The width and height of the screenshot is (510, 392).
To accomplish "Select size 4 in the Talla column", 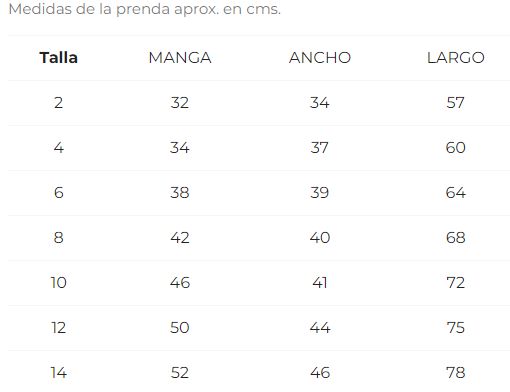I will click(59, 148).
